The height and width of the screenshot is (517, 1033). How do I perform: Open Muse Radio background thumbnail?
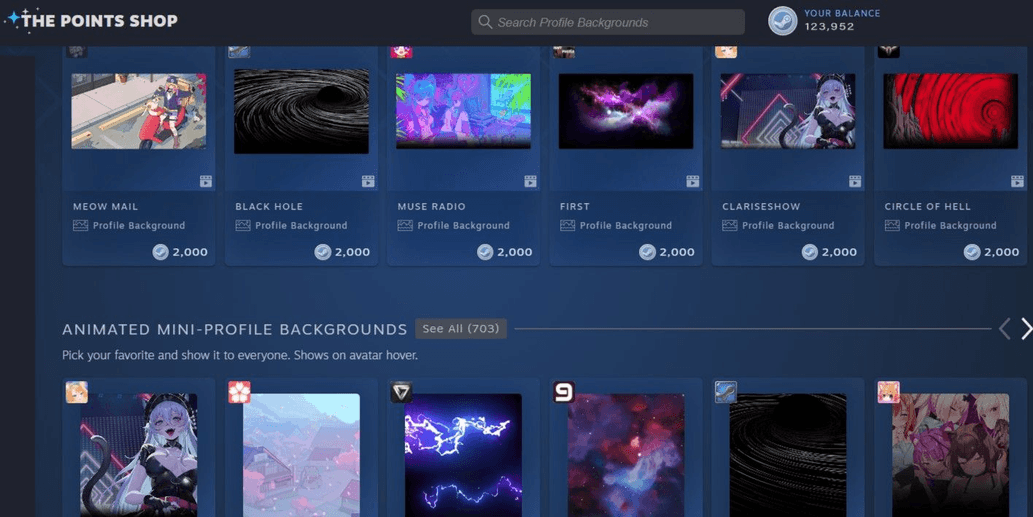[463, 111]
